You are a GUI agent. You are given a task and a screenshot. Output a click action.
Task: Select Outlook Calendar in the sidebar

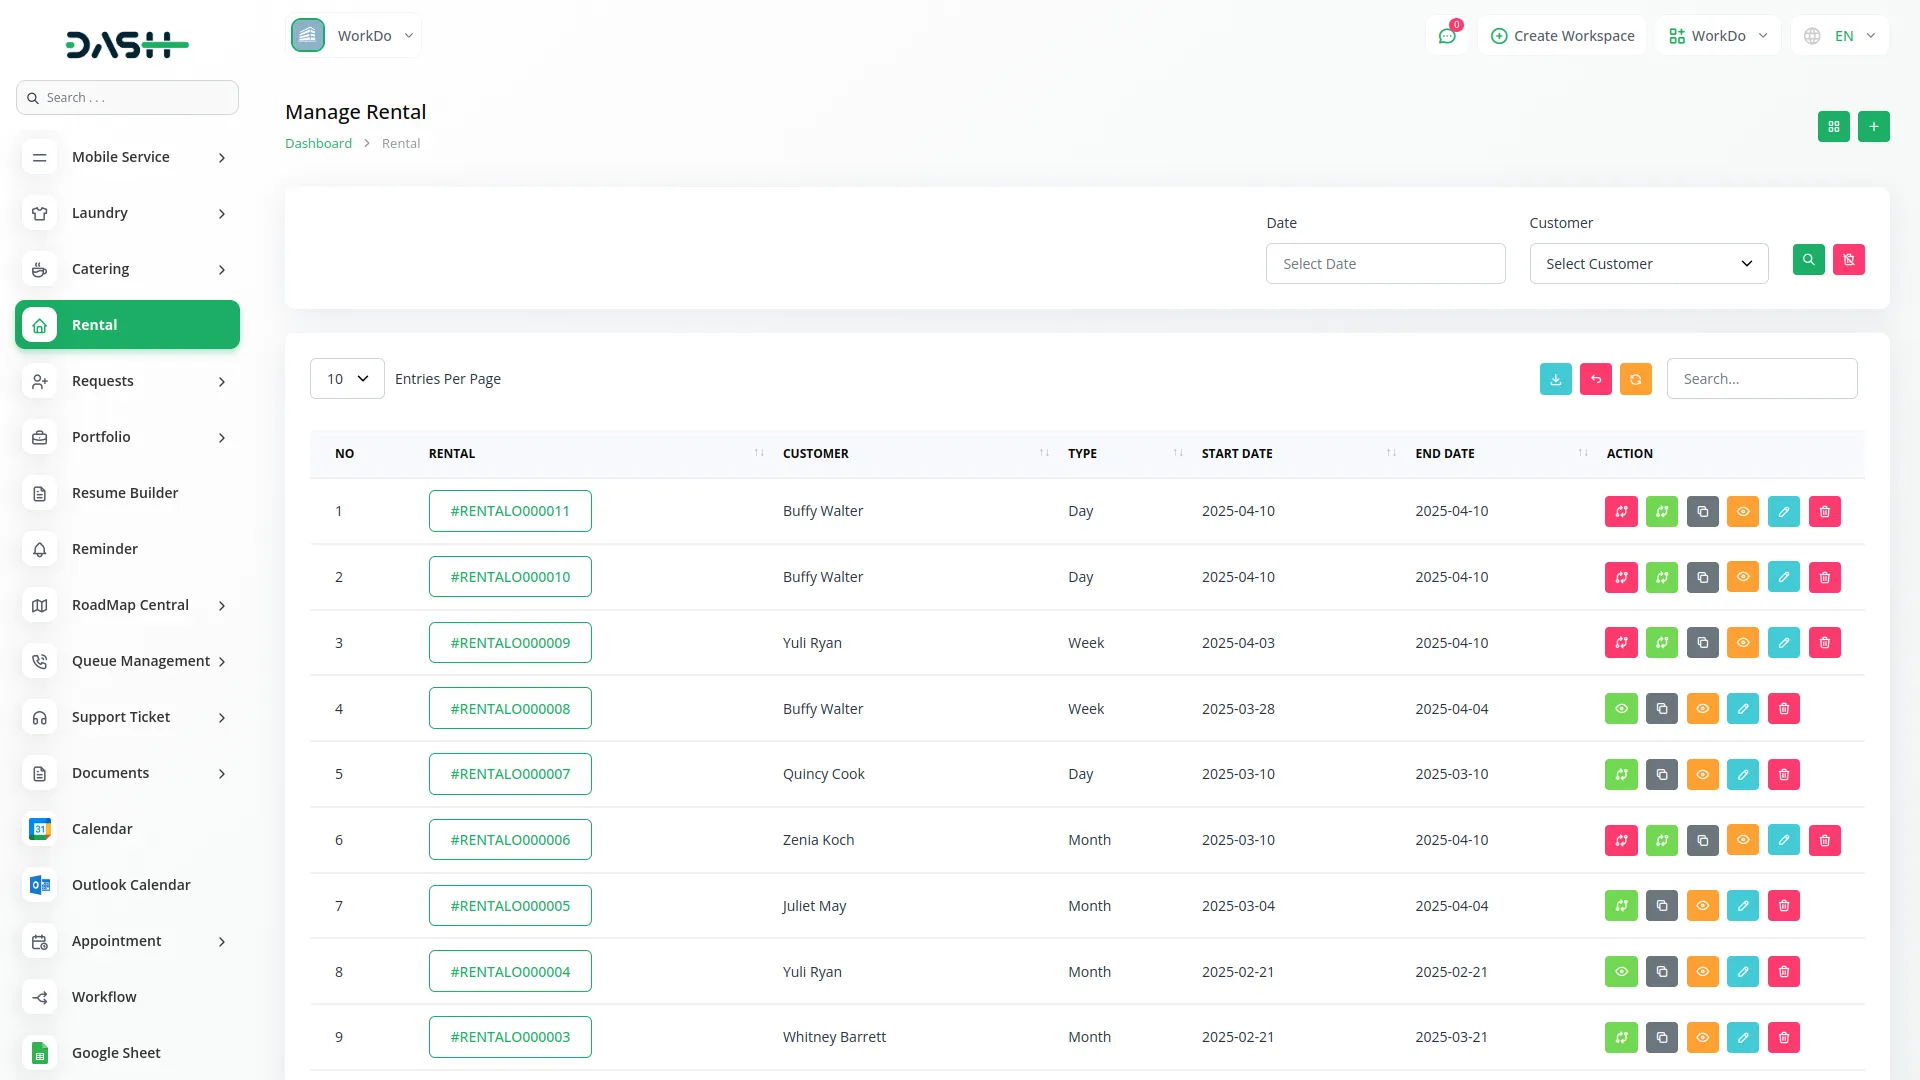tap(130, 884)
